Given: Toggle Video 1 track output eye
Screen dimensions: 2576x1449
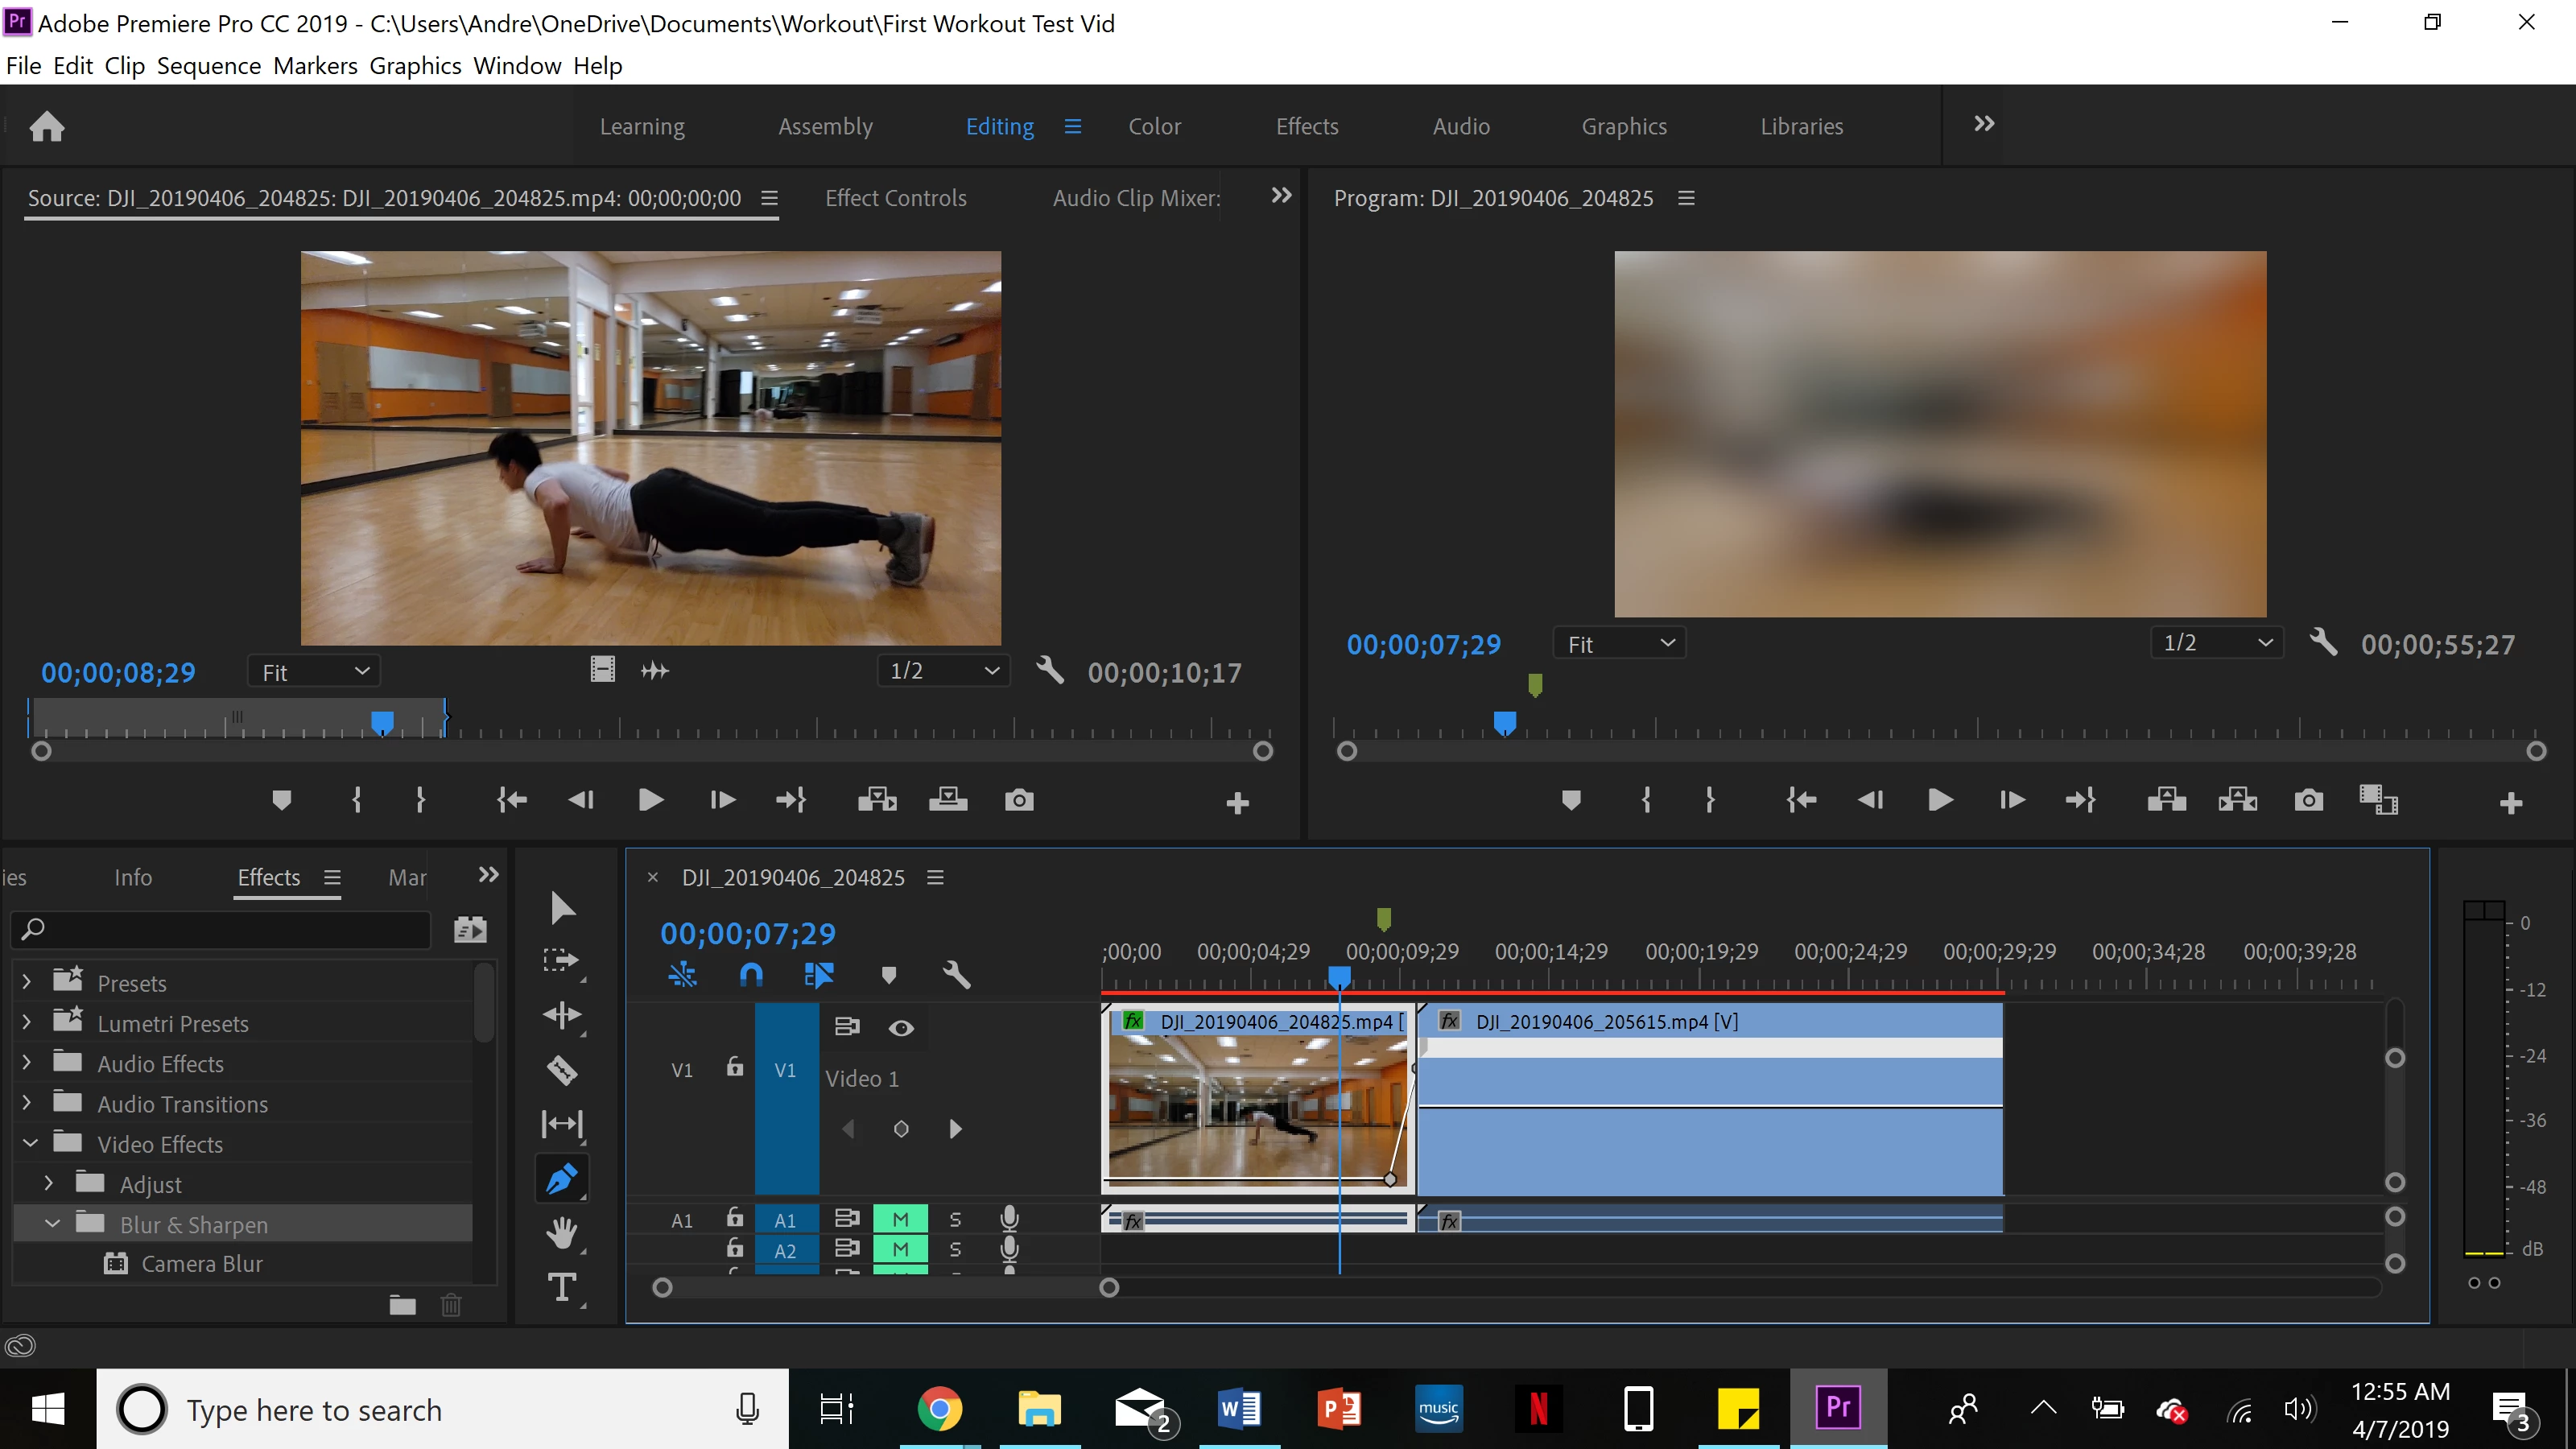Looking at the screenshot, I should (901, 1028).
